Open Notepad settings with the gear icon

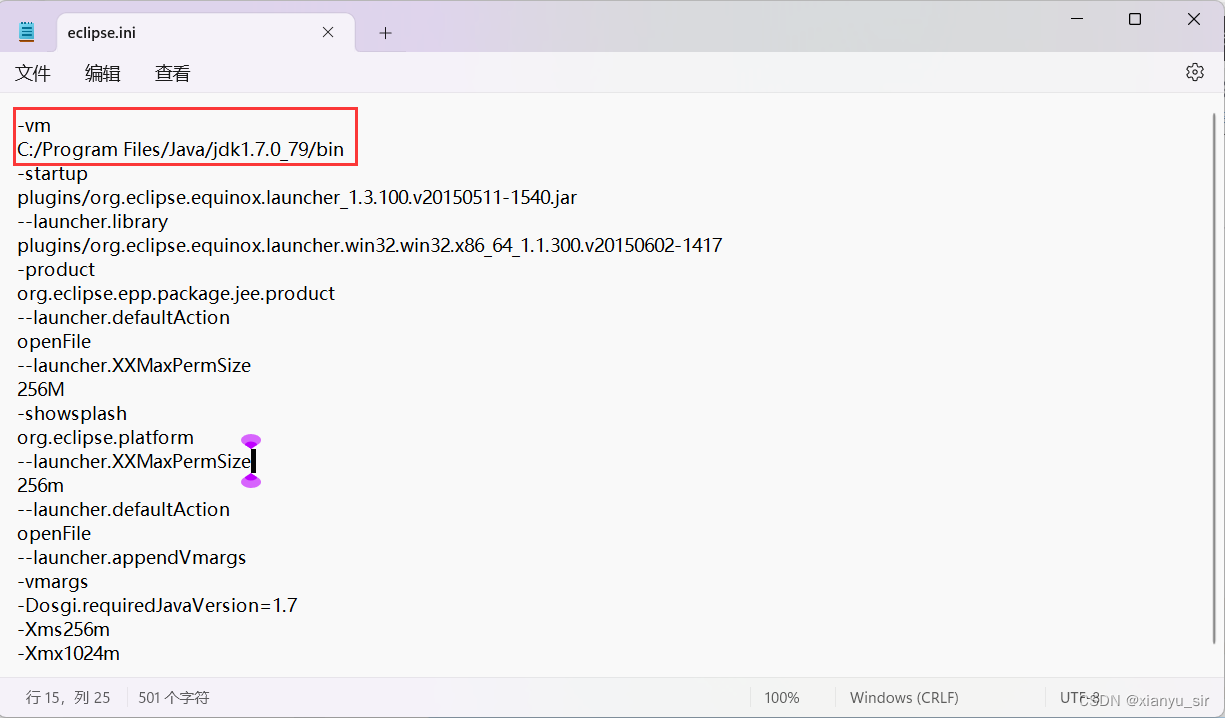(x=1194, y=71)
